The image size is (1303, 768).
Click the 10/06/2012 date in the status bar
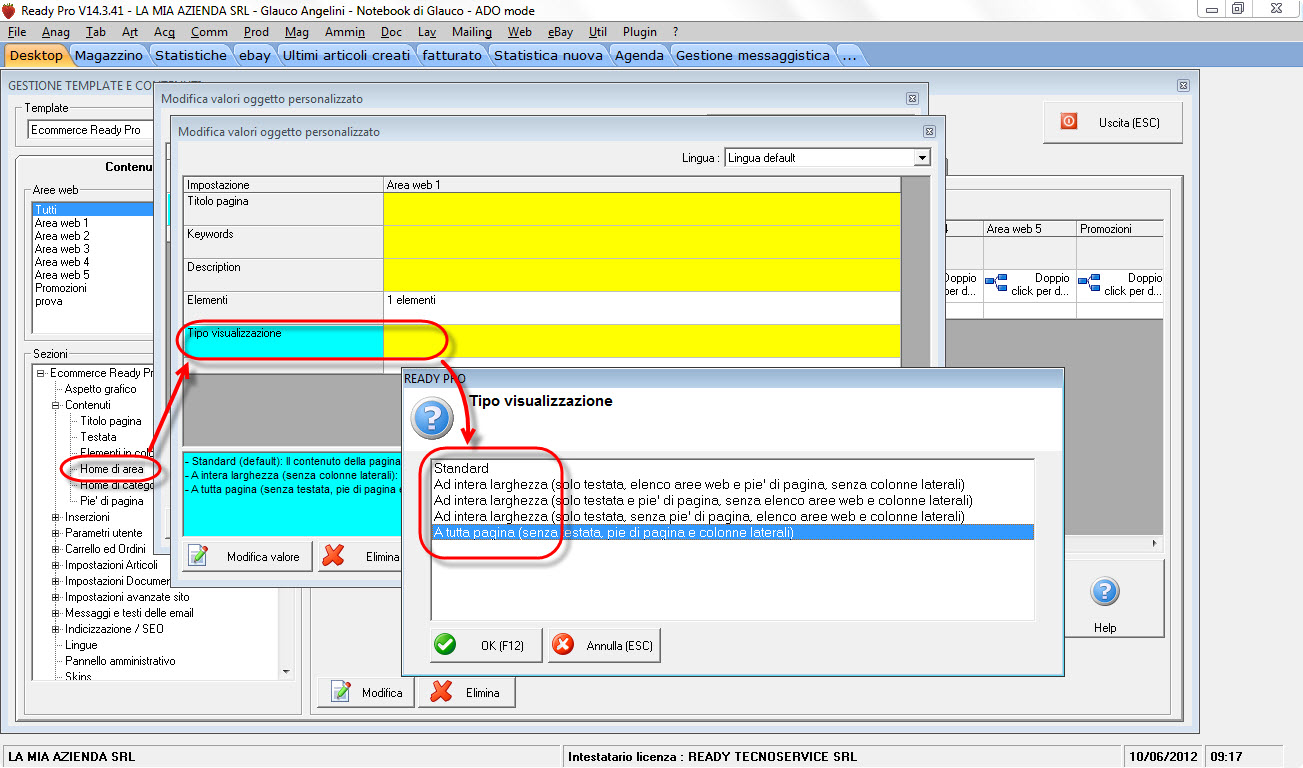1161,756
